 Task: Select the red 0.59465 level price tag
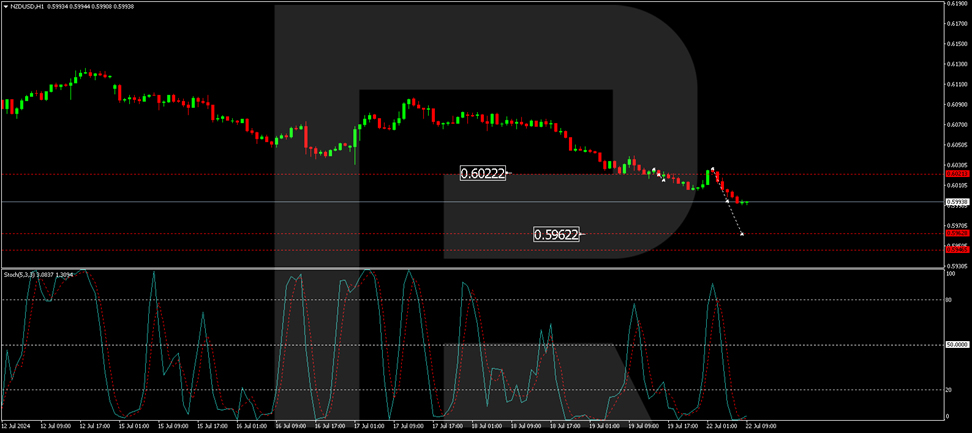click(x=957, y=250)
